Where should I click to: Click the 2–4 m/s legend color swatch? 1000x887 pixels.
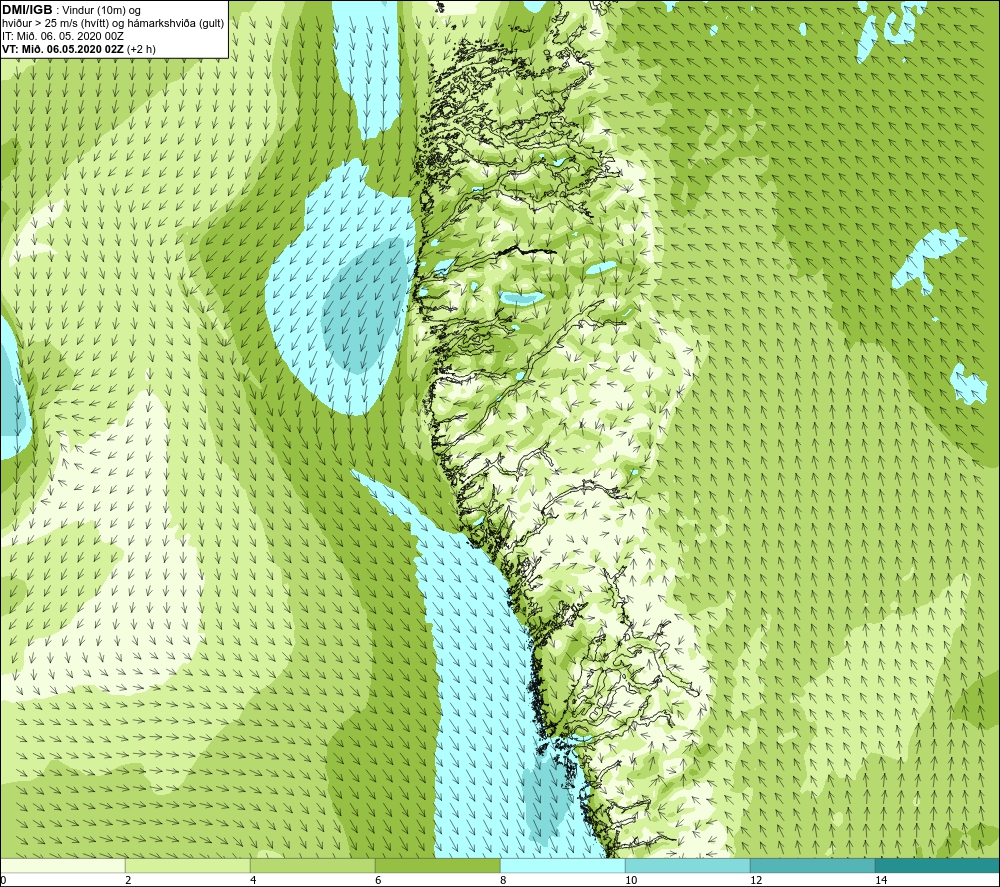point(188,865)
